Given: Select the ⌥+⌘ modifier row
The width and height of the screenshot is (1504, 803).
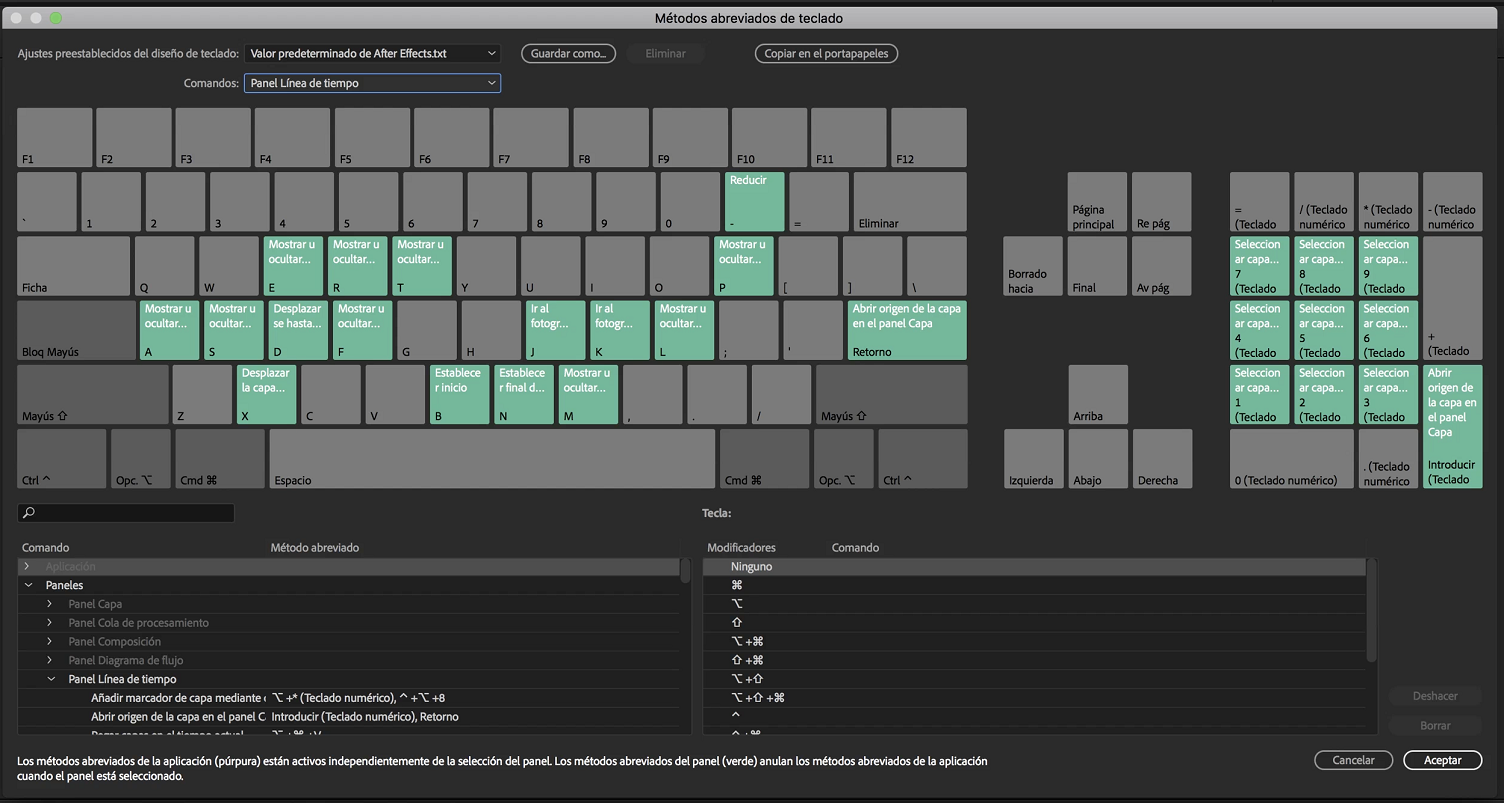Looking at the screenshot, I should [1035, 642].
